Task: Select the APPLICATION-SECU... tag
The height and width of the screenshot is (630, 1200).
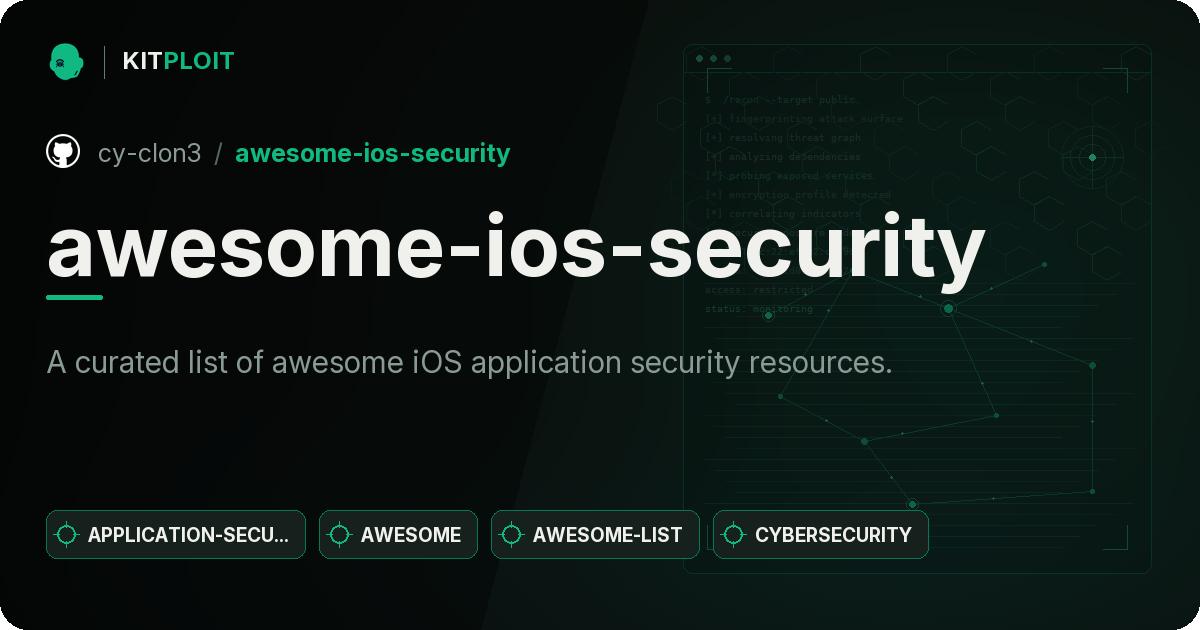Action: pos(176,535)
